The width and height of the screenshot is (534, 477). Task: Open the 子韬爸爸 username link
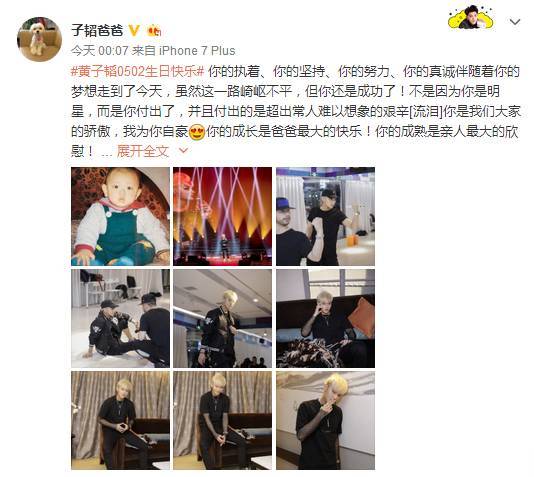point(97,31)
